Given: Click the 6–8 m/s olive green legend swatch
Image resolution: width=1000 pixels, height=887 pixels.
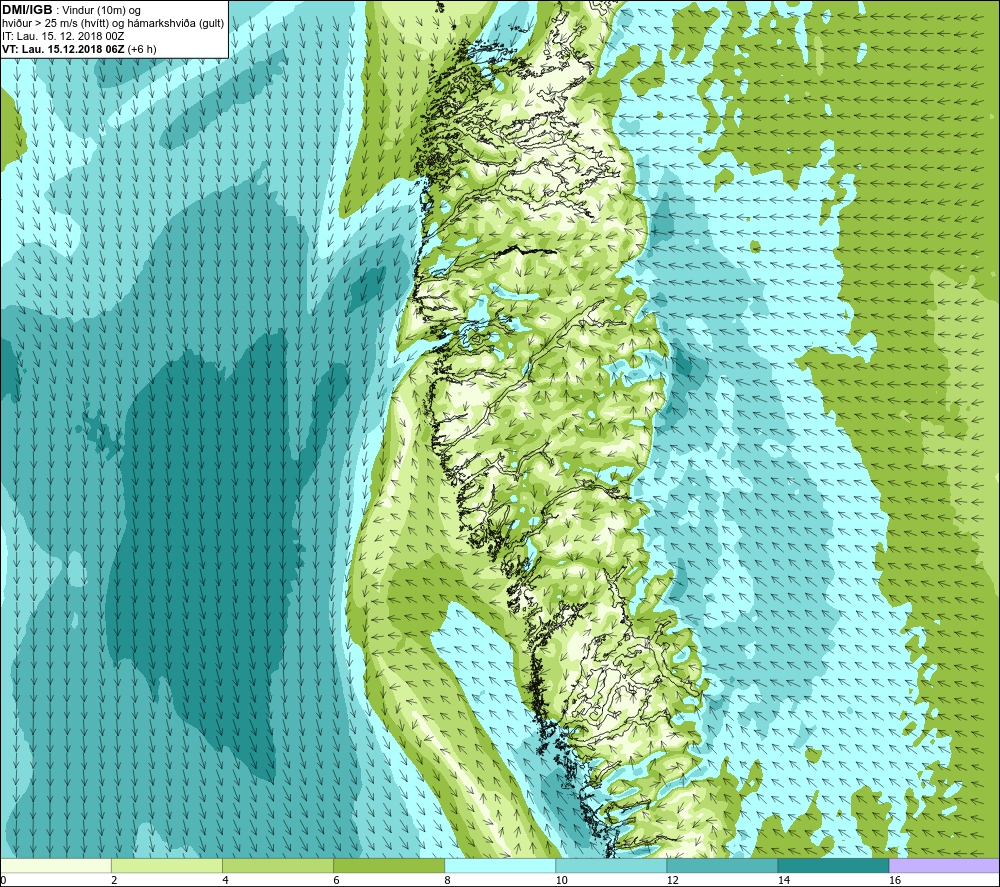Looking at the screenshot, I should coord(389,866).
